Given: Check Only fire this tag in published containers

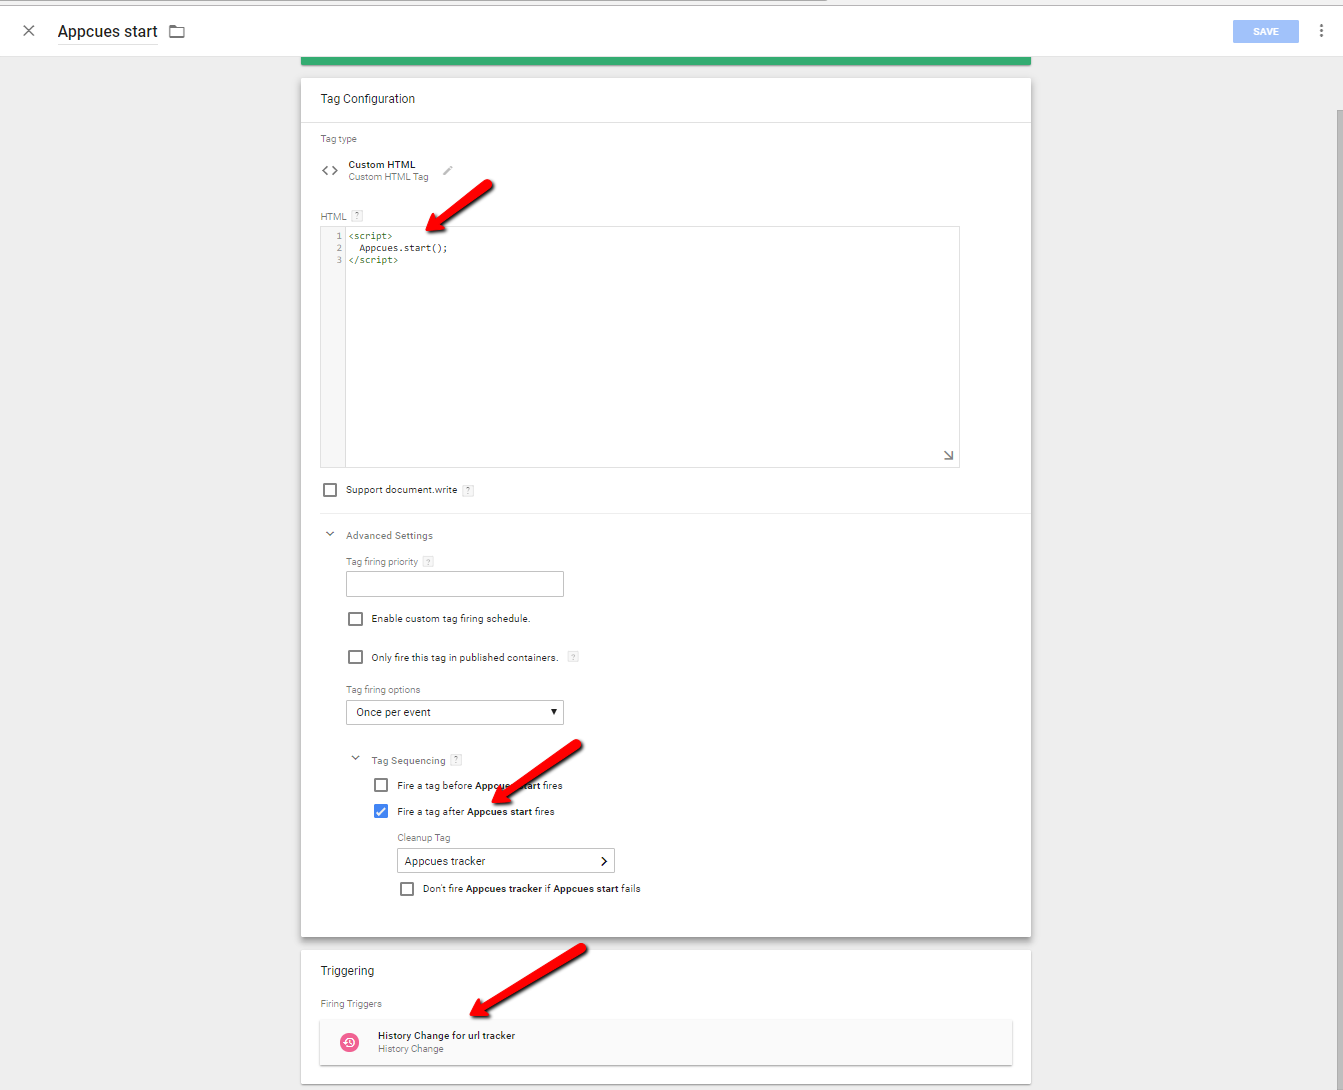Looking at the screenshot, I should (x=355, y=657).
